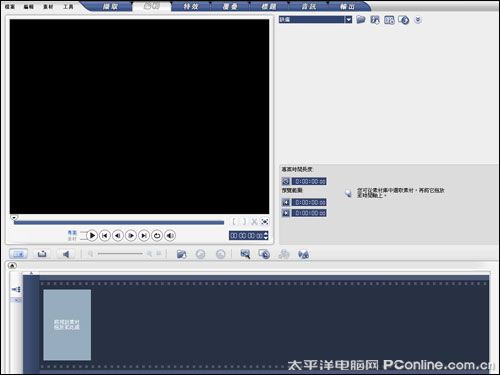
Task: Switch to the 輸出 (Share) step tab
Action: pyautogui.click(x=347, y=6)
